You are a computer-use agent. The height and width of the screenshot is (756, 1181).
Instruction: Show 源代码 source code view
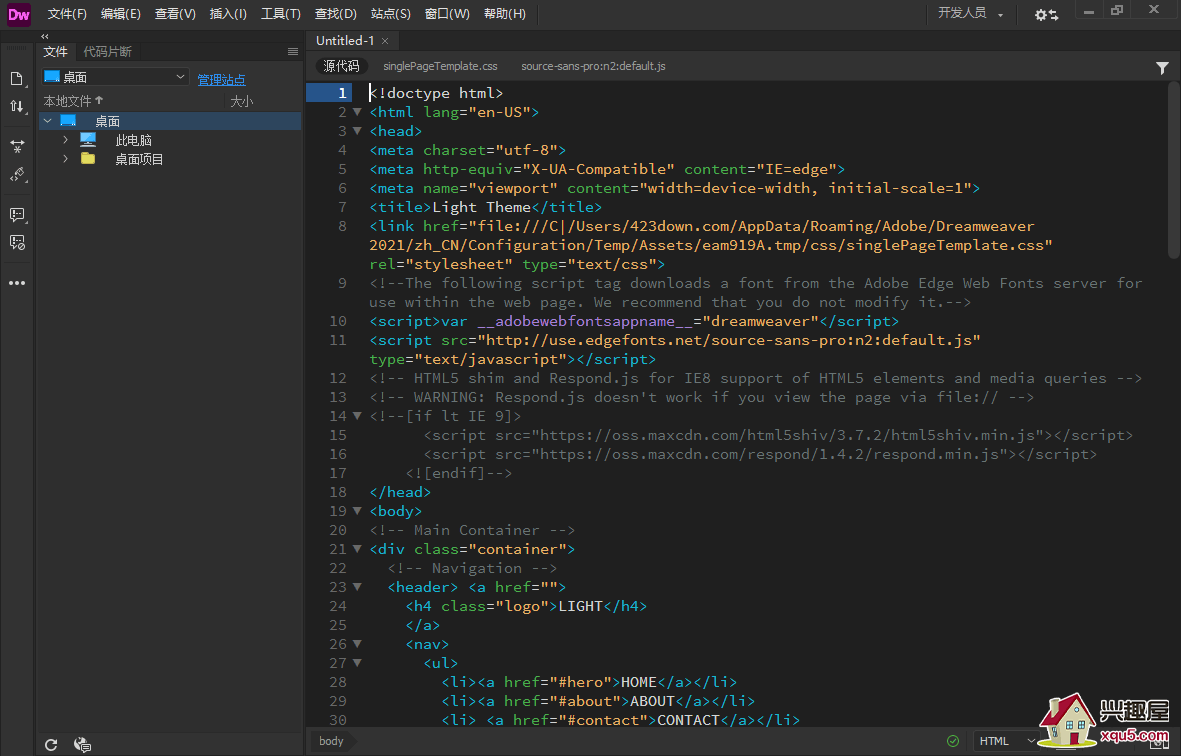pos(341,66)
